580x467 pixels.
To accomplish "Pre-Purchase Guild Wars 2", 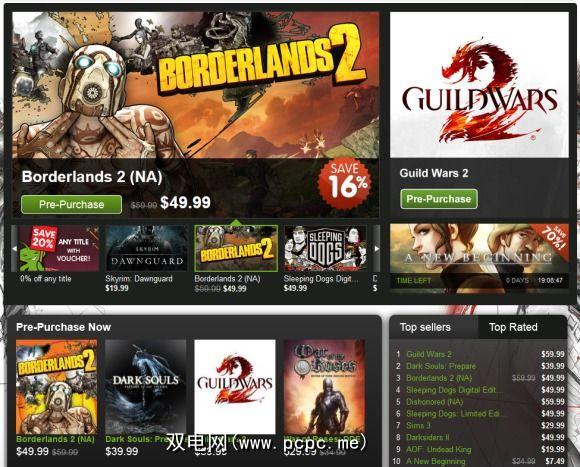I will (439, 199).
